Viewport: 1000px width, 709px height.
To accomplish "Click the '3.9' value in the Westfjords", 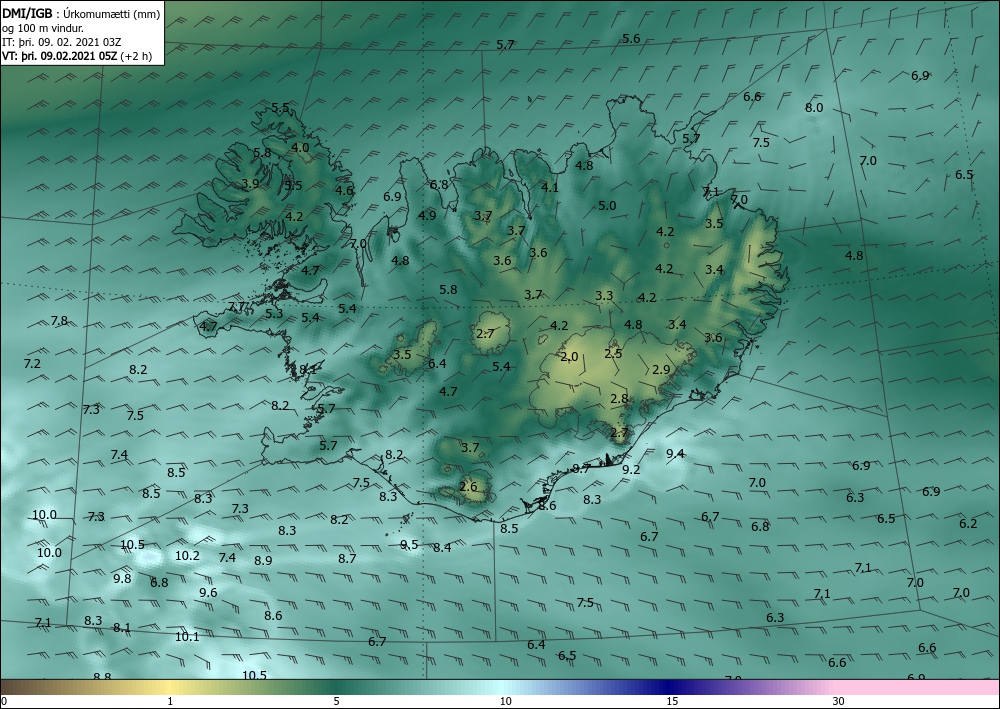I will pos(251,183).
